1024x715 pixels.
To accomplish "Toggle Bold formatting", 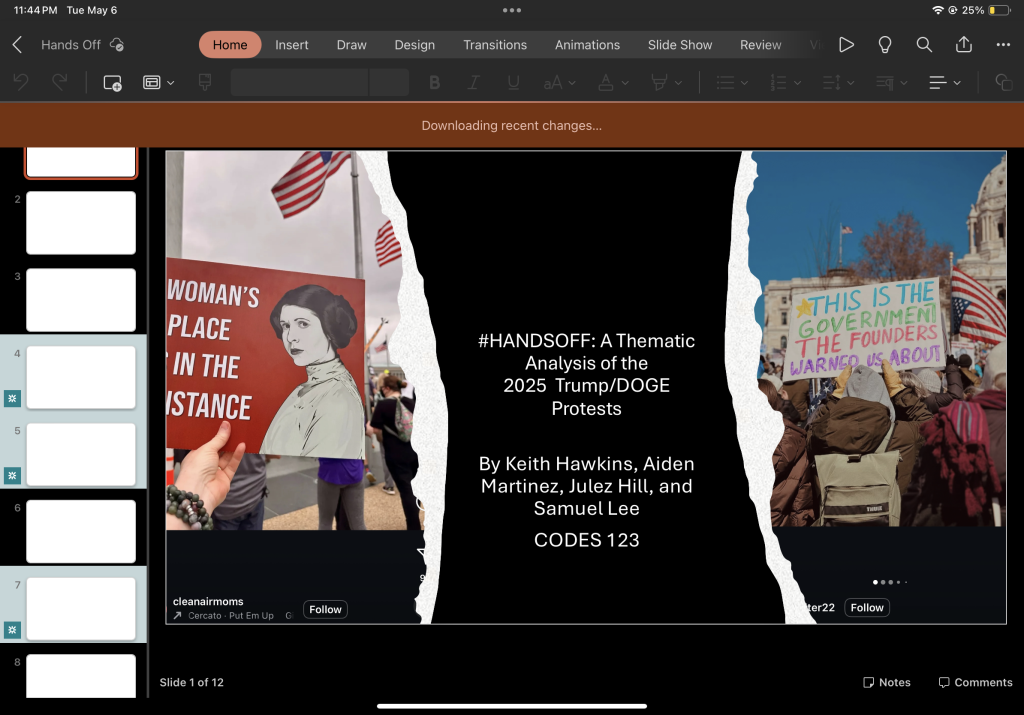I will [x=434, y=82].
